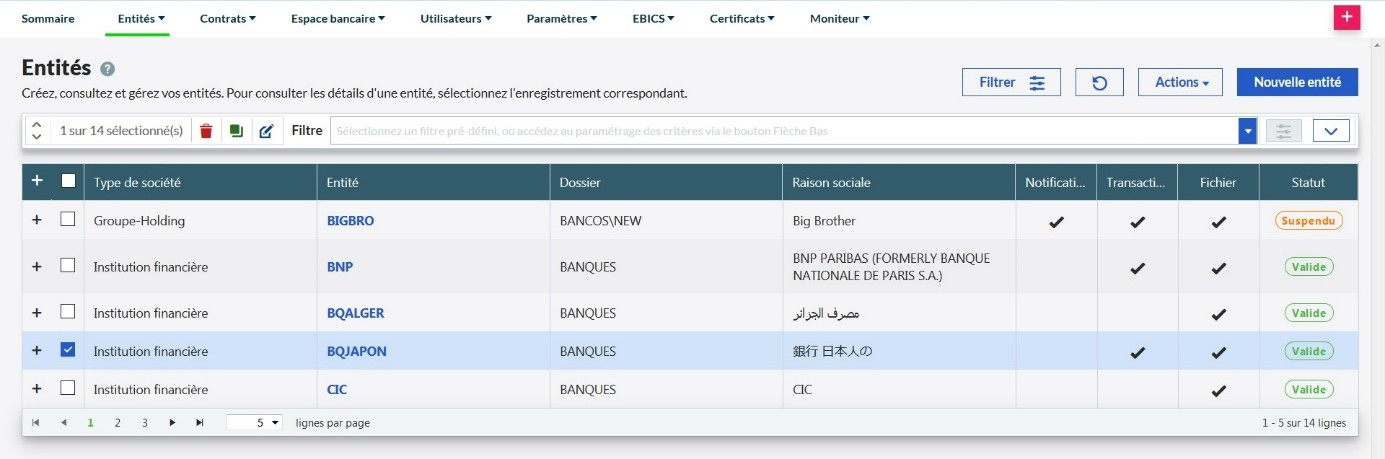Open the lines per page dropdown
Viewport: 1385px width, 459px height.
coord(255,423)
